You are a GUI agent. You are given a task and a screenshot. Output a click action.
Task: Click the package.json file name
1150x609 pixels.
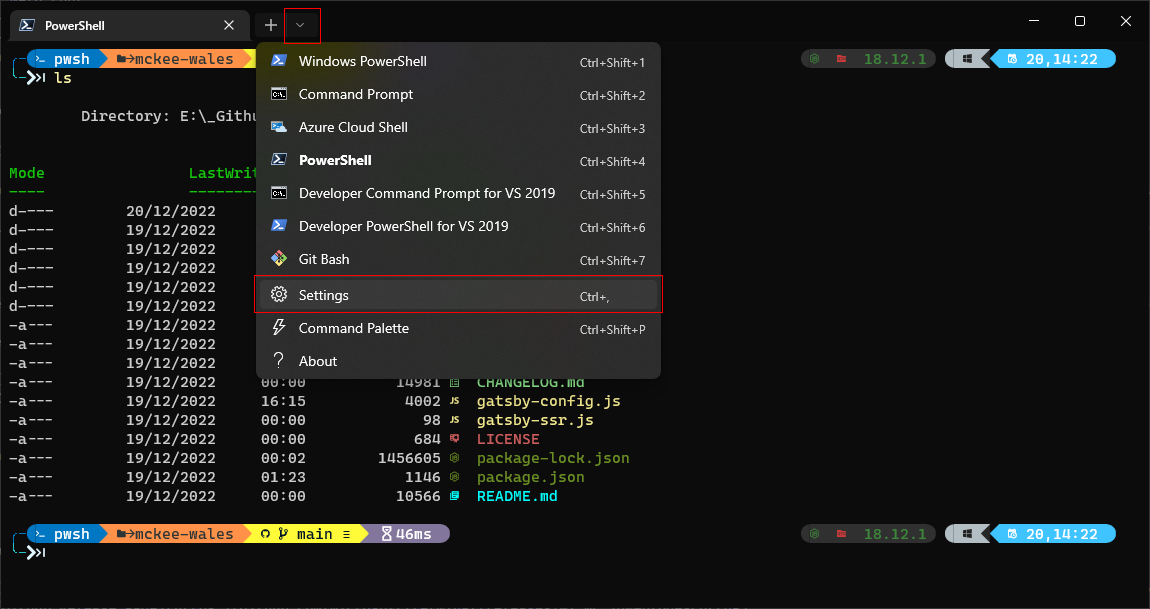point(531,478)
